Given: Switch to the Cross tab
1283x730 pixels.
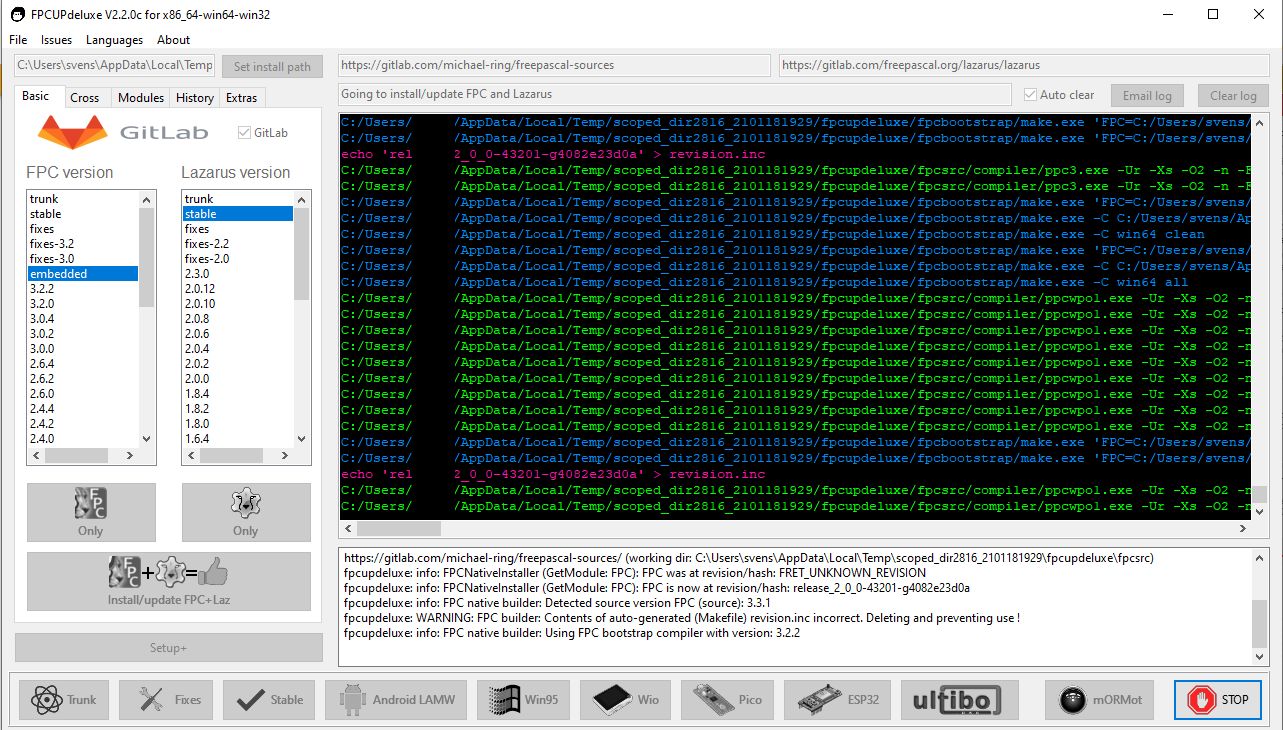Looking at the screenshot, I should coord(85,98).
